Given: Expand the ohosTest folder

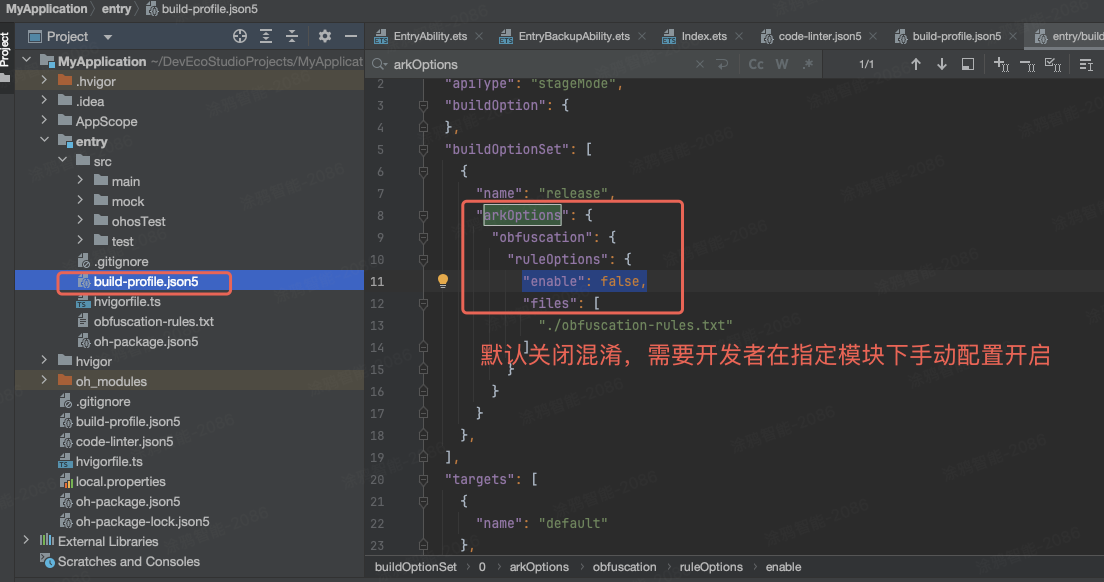Looking at the screenshot, I should click(x=80, y=221).
